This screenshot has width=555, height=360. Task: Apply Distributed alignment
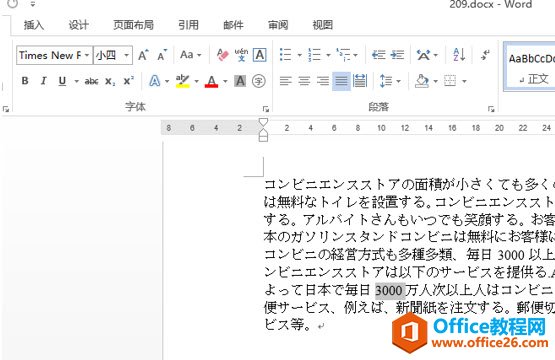pos(360,81)
